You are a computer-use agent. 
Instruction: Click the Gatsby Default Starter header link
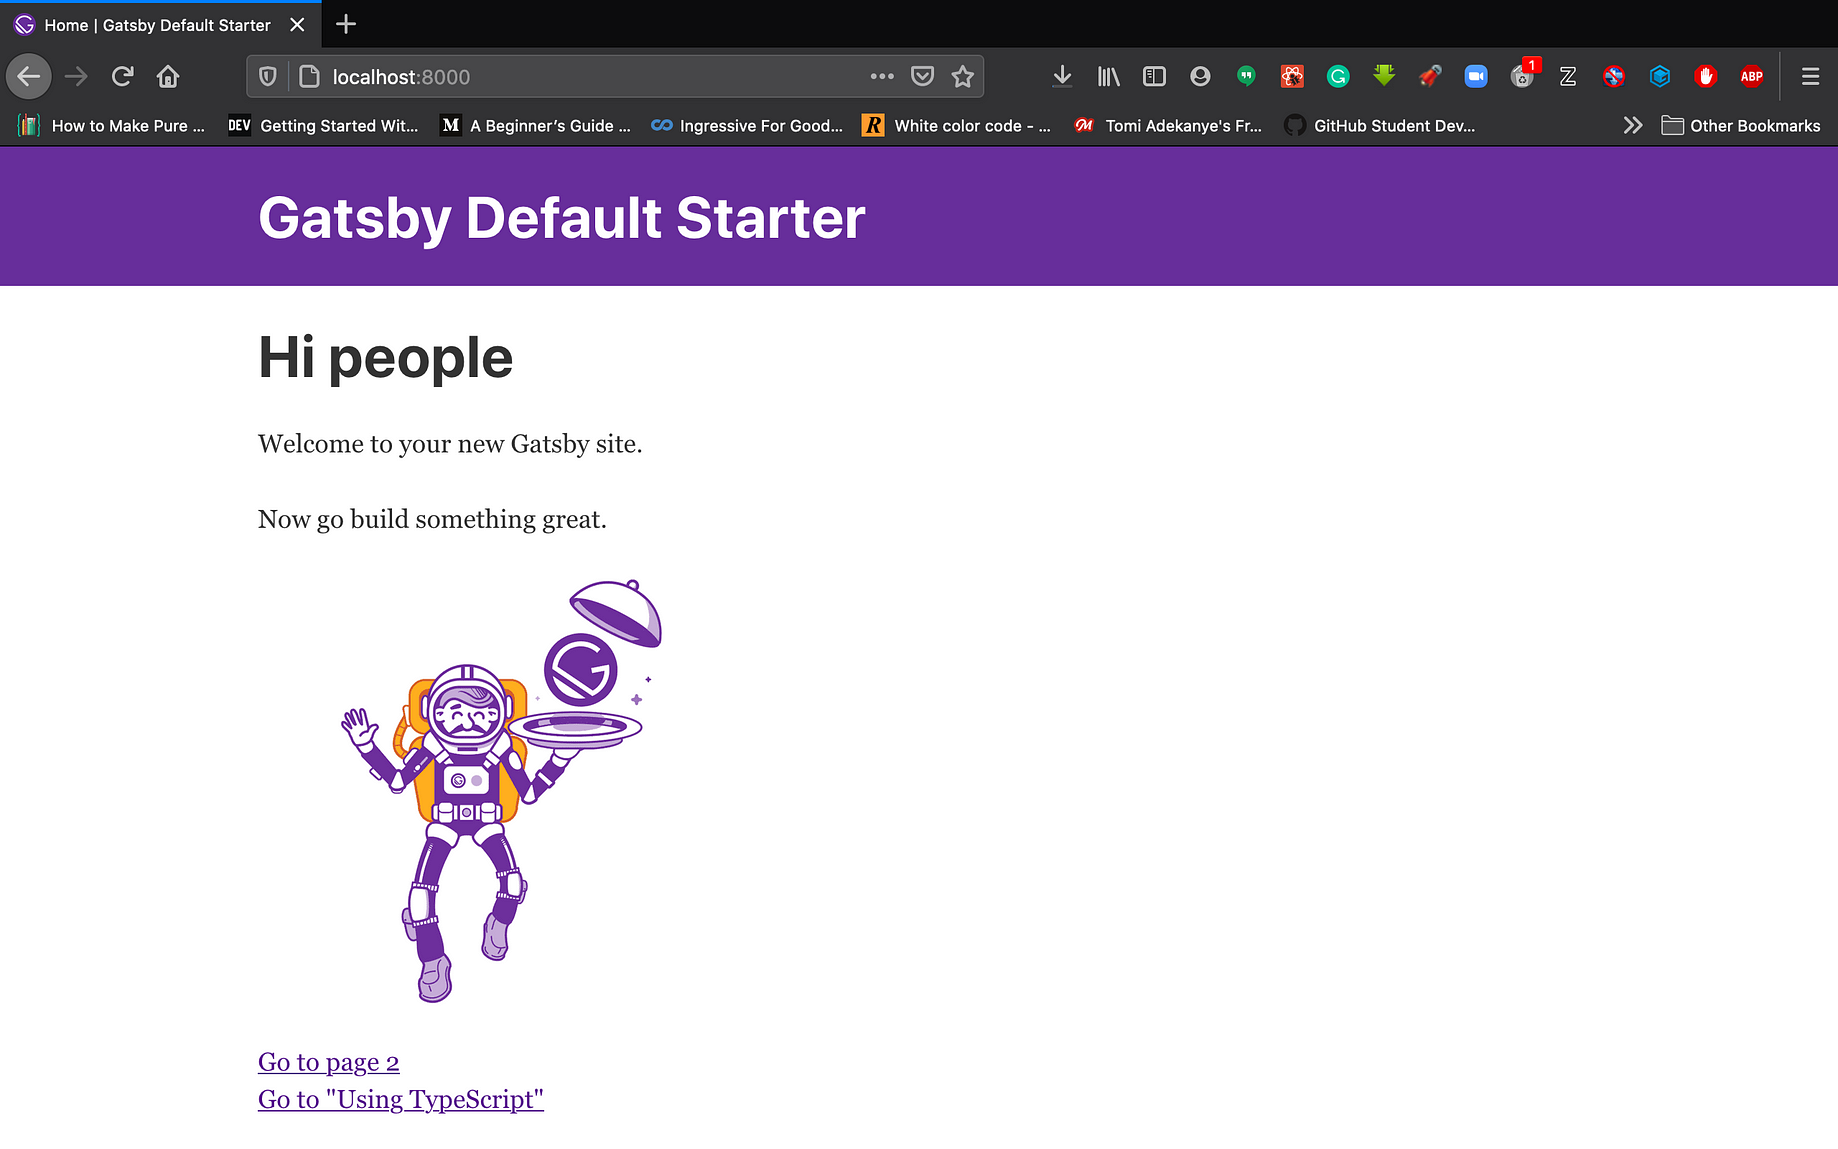point(562,217)
